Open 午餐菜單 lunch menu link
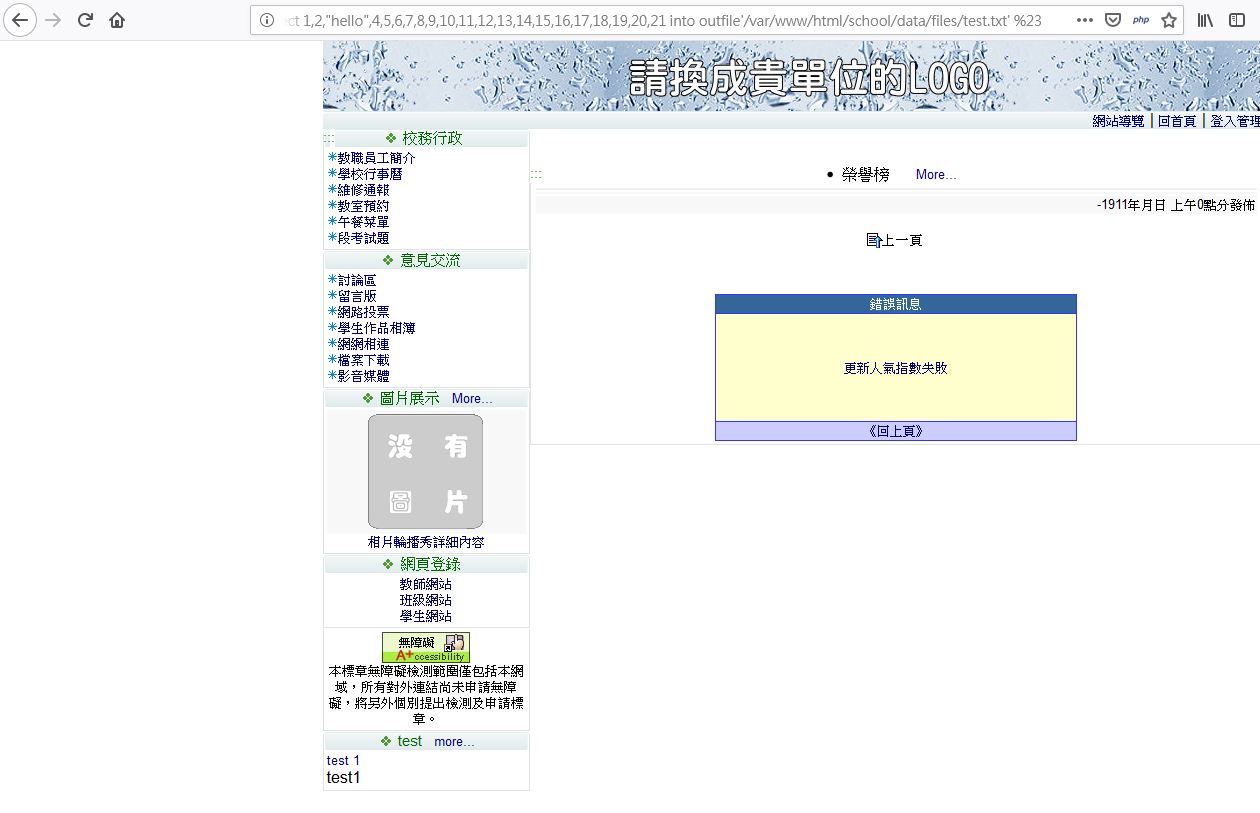The height and width of the screenshot is (813, 1260). (363, 222)
